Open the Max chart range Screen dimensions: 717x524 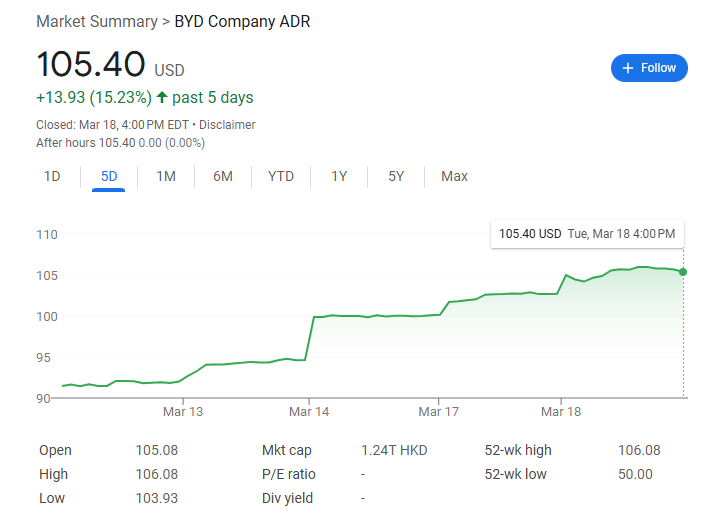tap(454, 177)
